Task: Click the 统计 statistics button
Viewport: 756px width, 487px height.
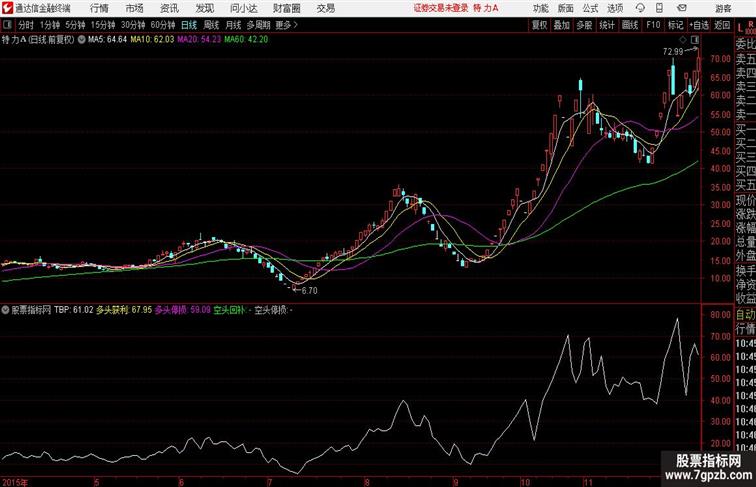Action: pos(607,25)
